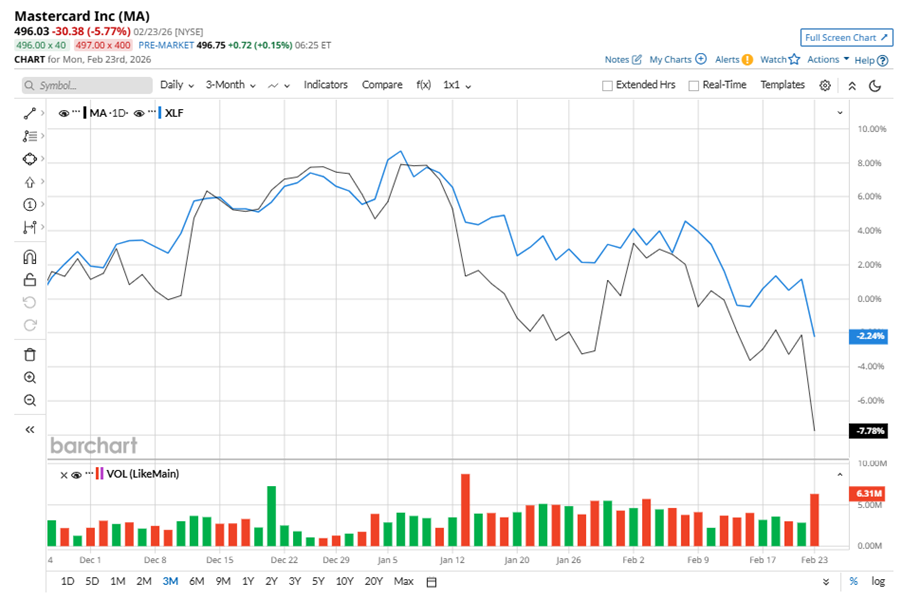Select the trend line drawing tool
The height and width of the screenshot is (601, 902).
tap(29, 113)
